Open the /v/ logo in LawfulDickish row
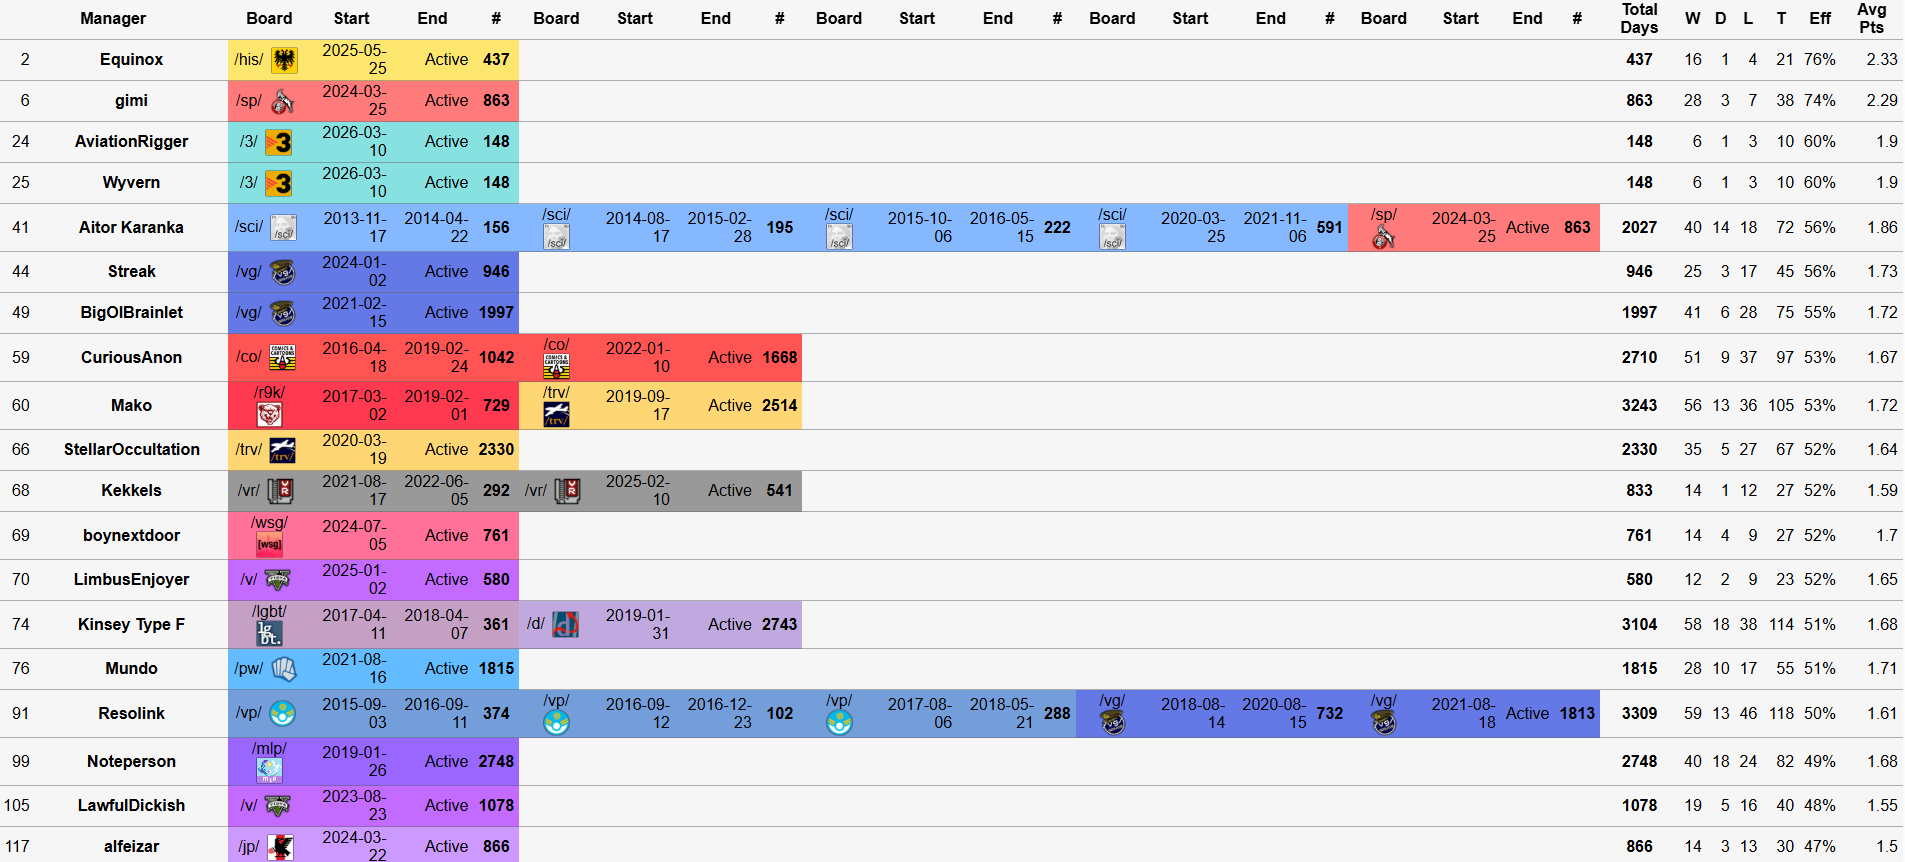The image size is (1905, 862). coord(277,806)
